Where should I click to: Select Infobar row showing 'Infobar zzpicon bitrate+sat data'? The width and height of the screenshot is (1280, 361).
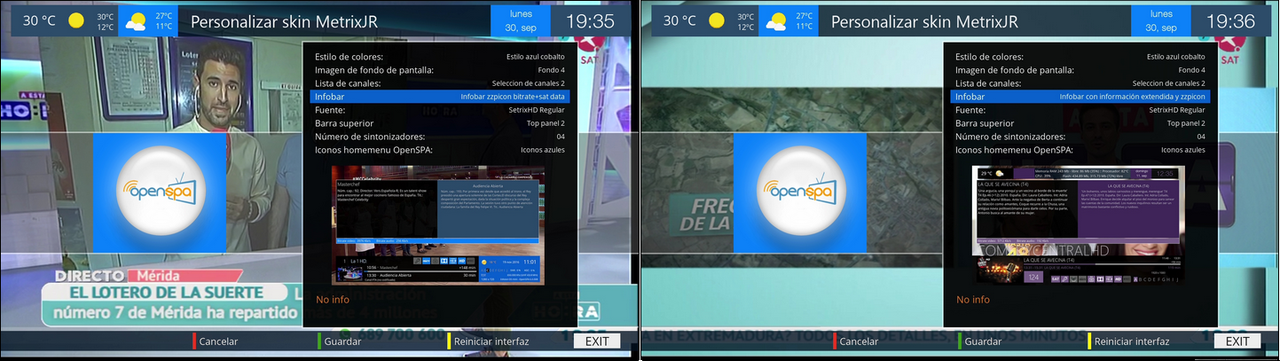(x=441, y=96)
